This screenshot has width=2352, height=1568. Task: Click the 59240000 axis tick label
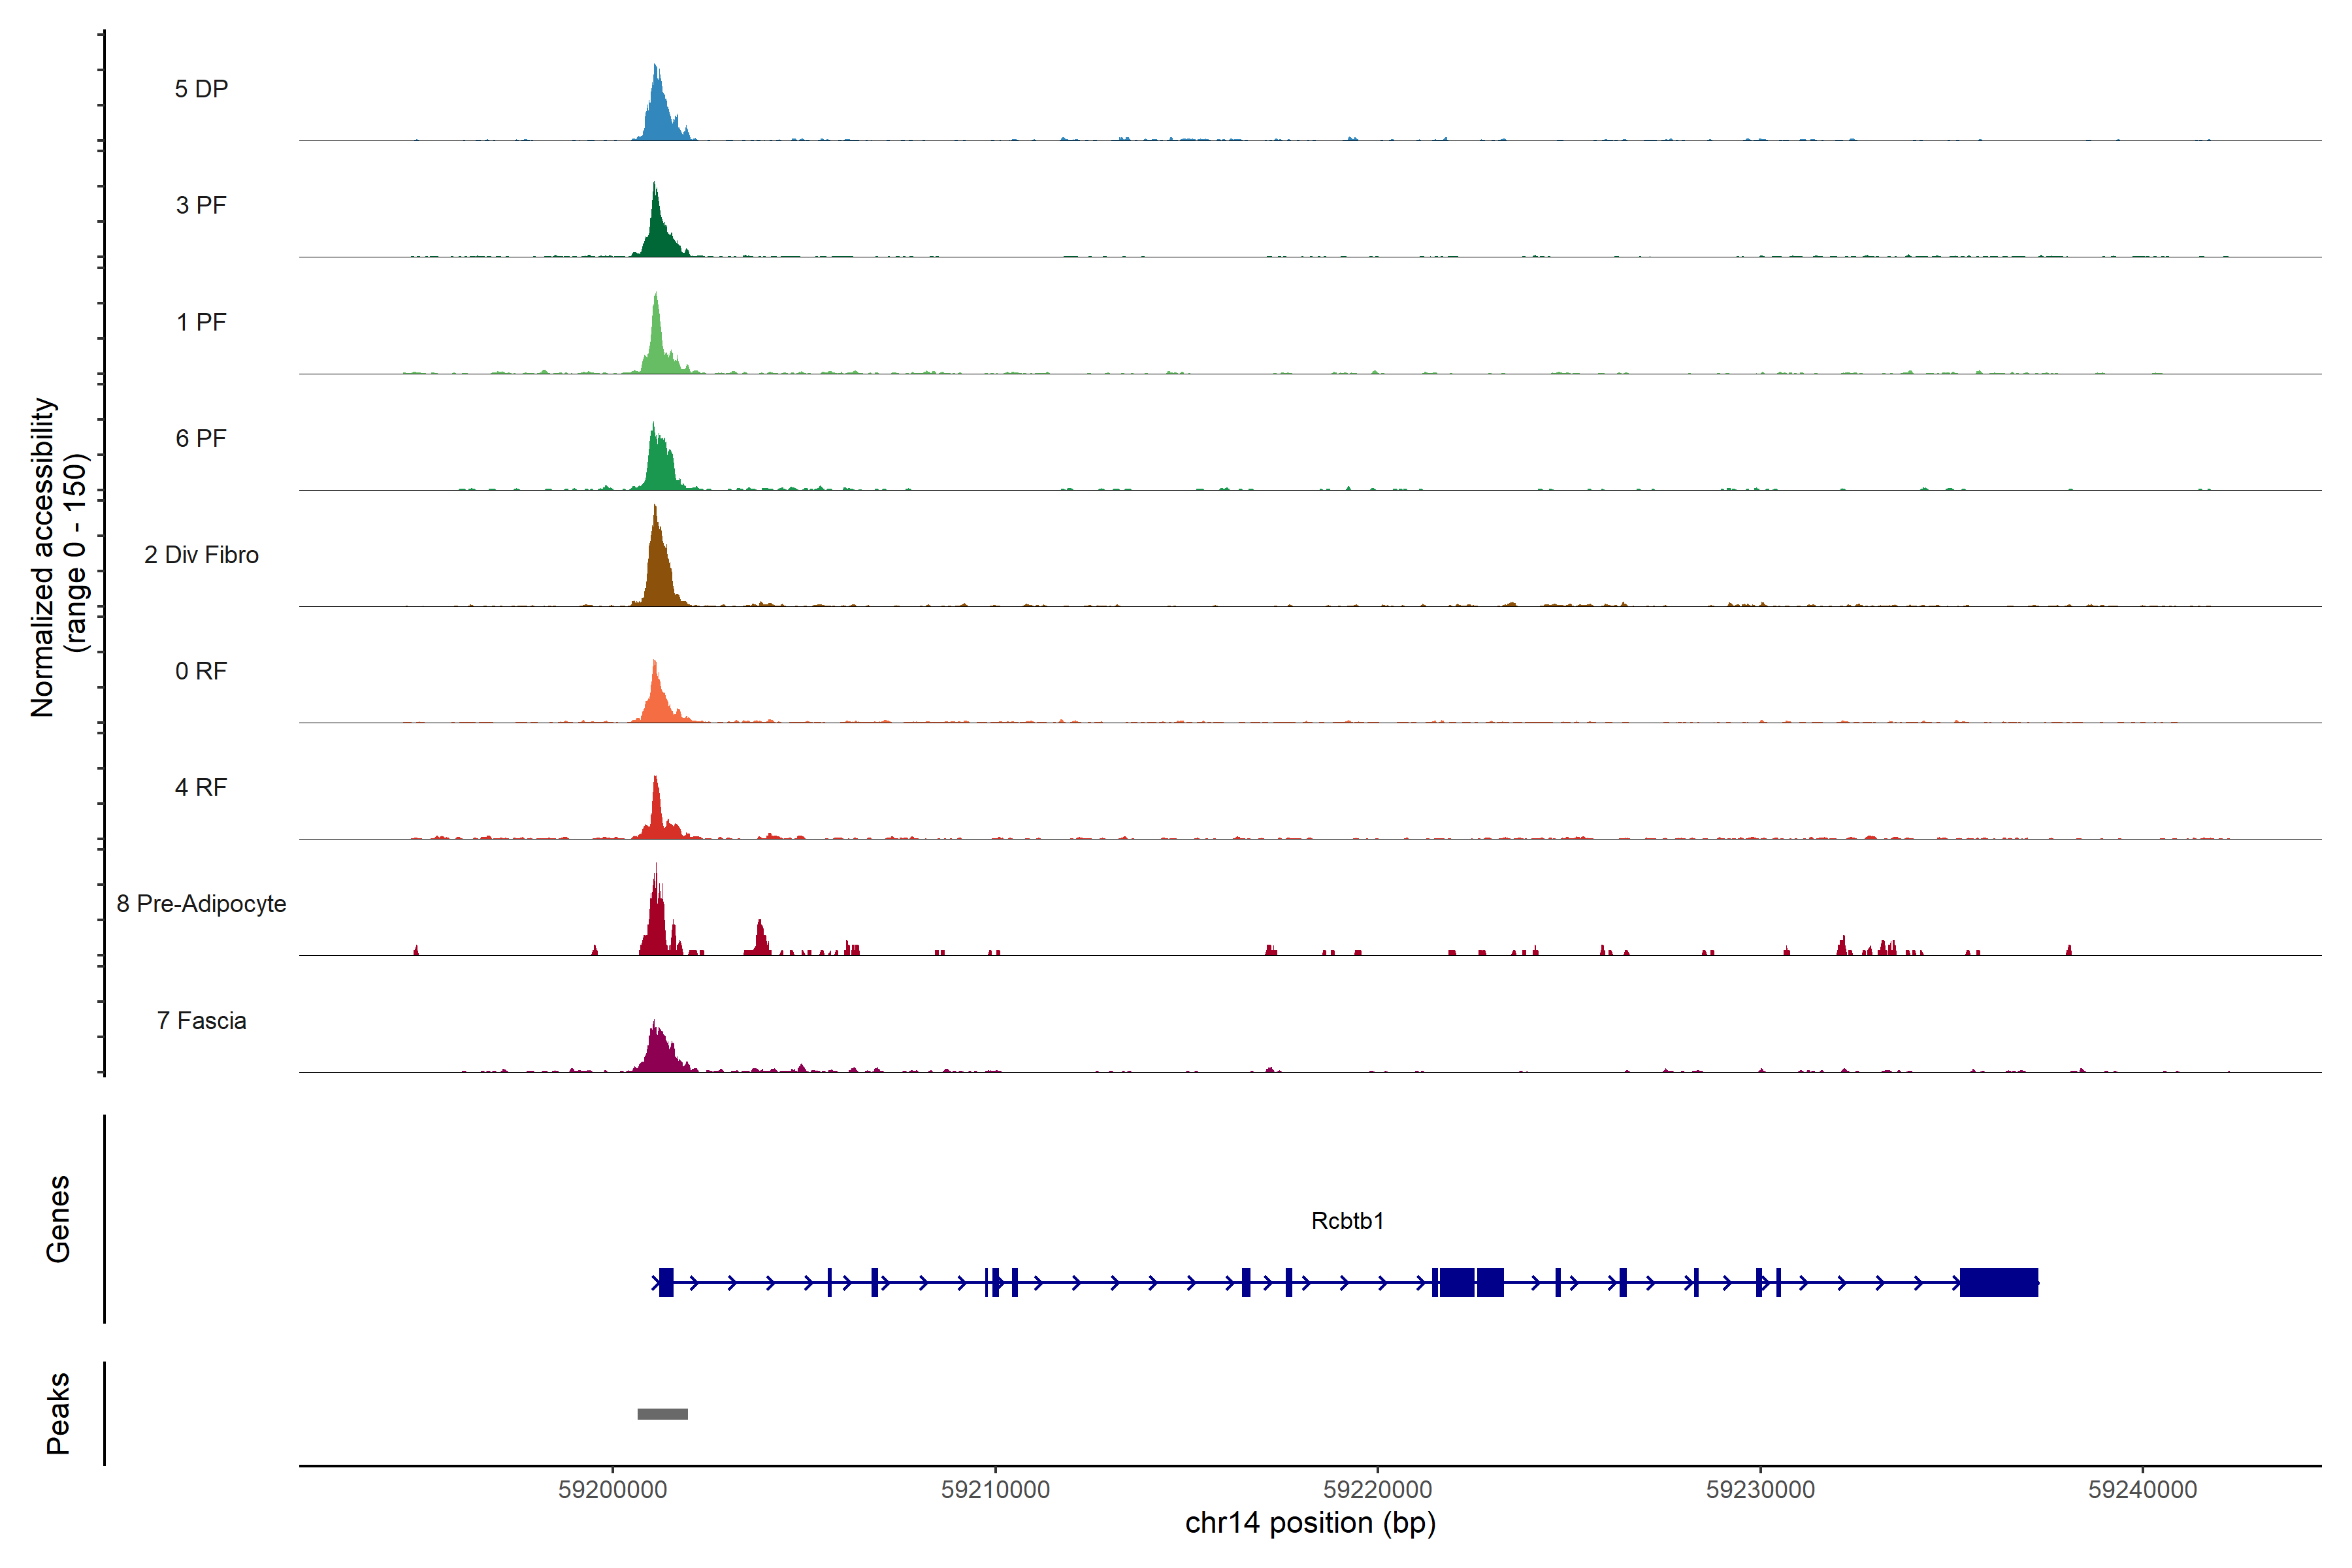(2142, 1489)
